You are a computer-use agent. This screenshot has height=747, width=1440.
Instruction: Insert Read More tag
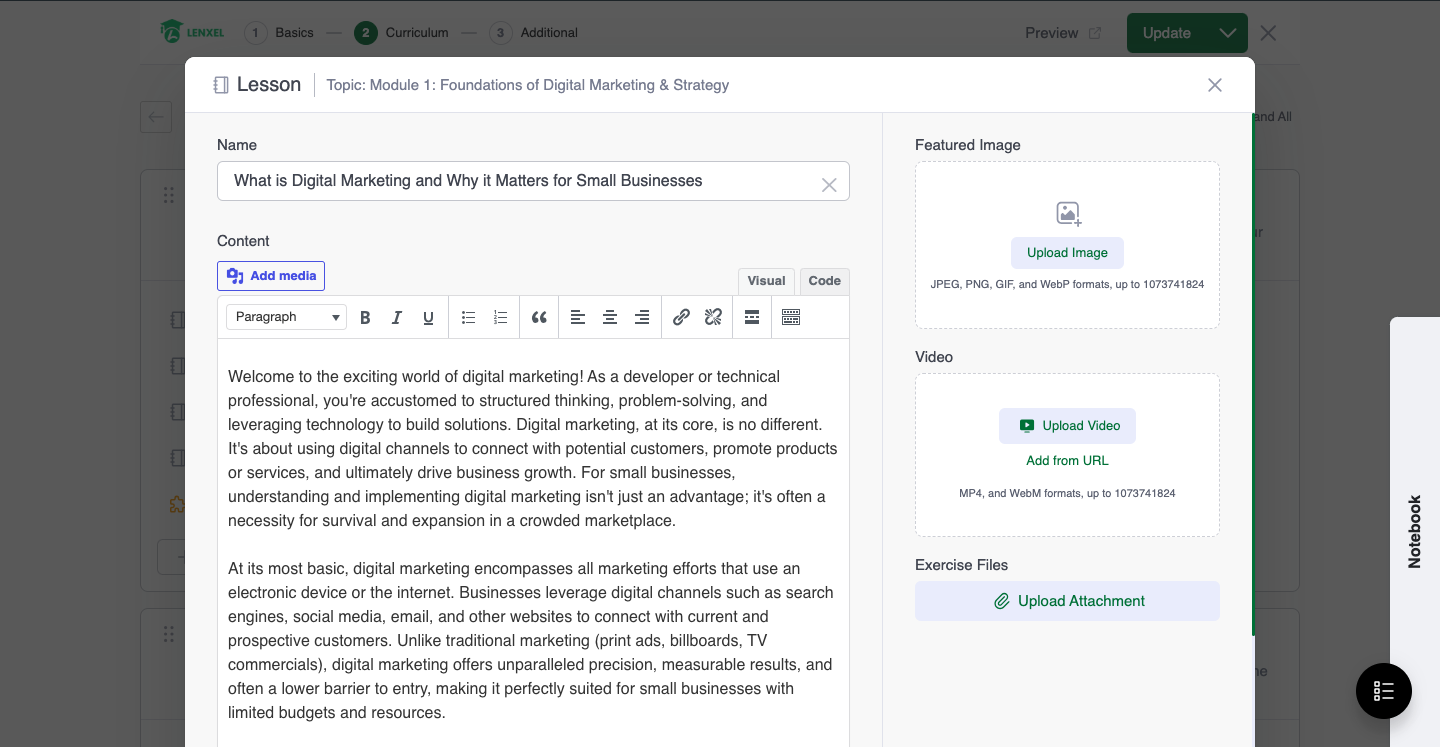click(752, 317)
